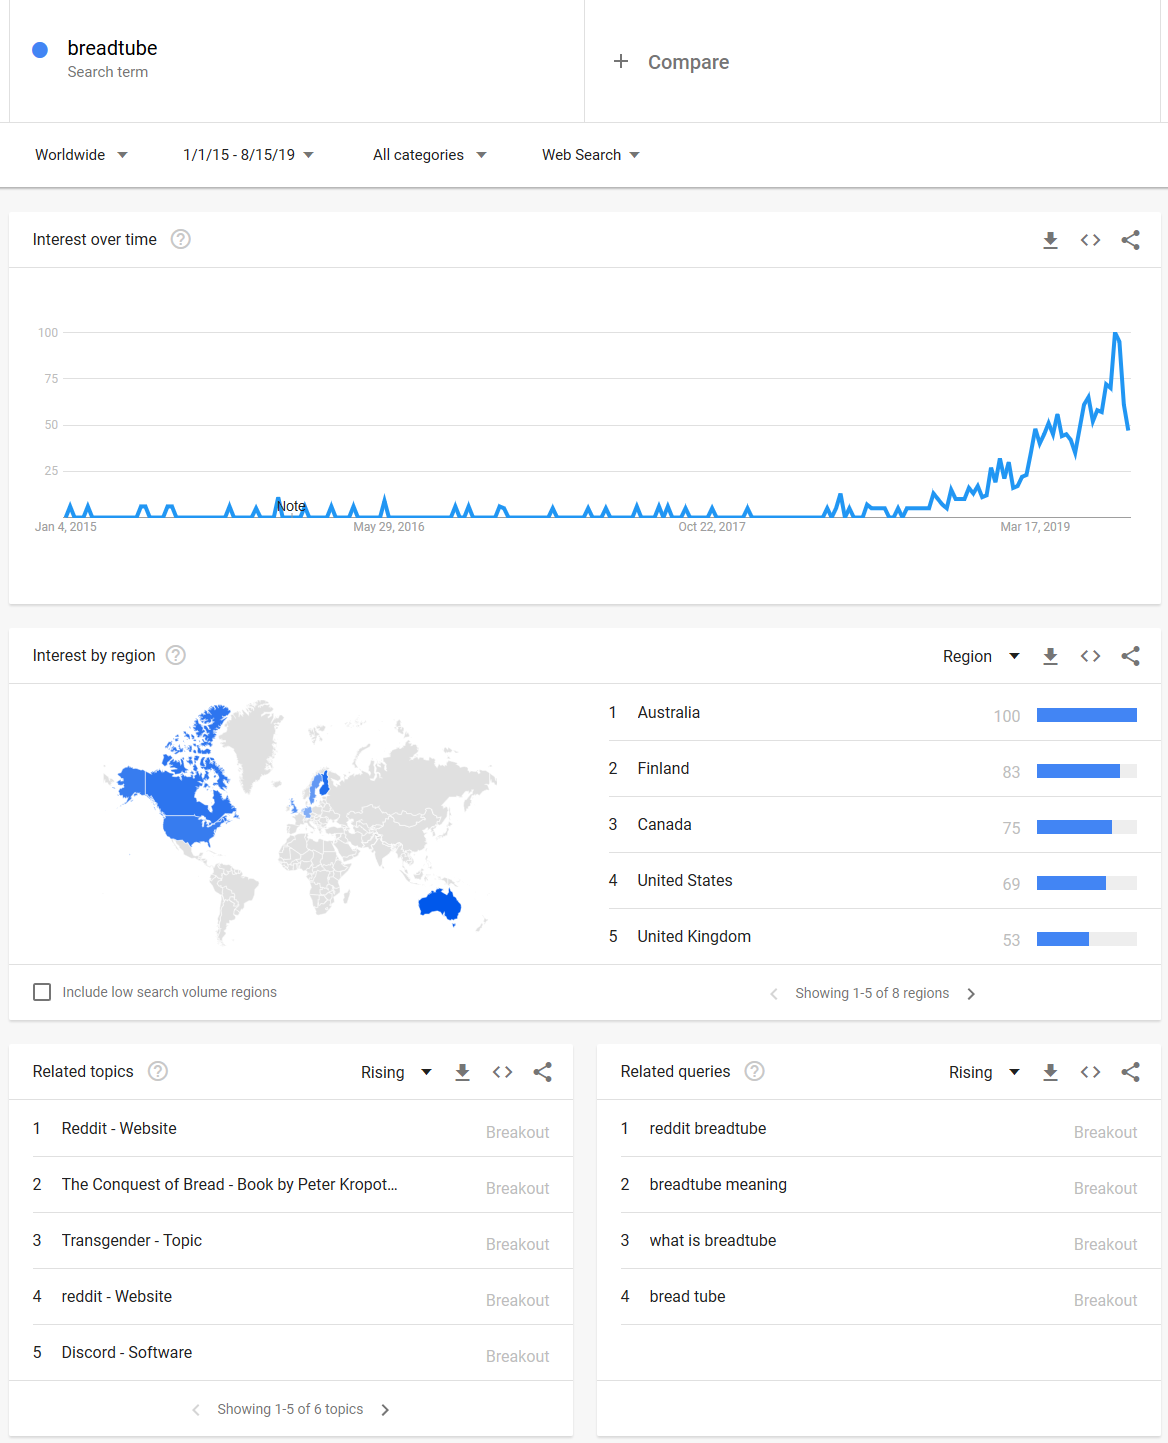Click Australia on the world map

coord(440,904)
